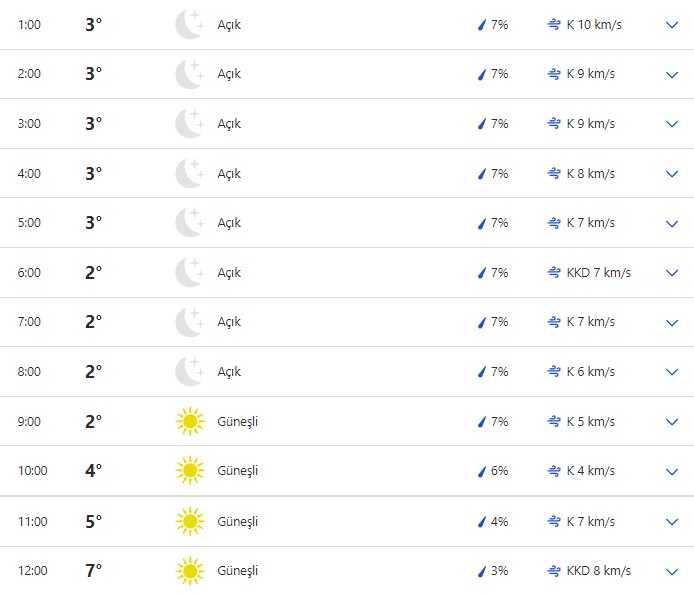Click the KKD 8 km/s wind text
The height and width of the screenshot is (595, 694).
pos(598,571)
